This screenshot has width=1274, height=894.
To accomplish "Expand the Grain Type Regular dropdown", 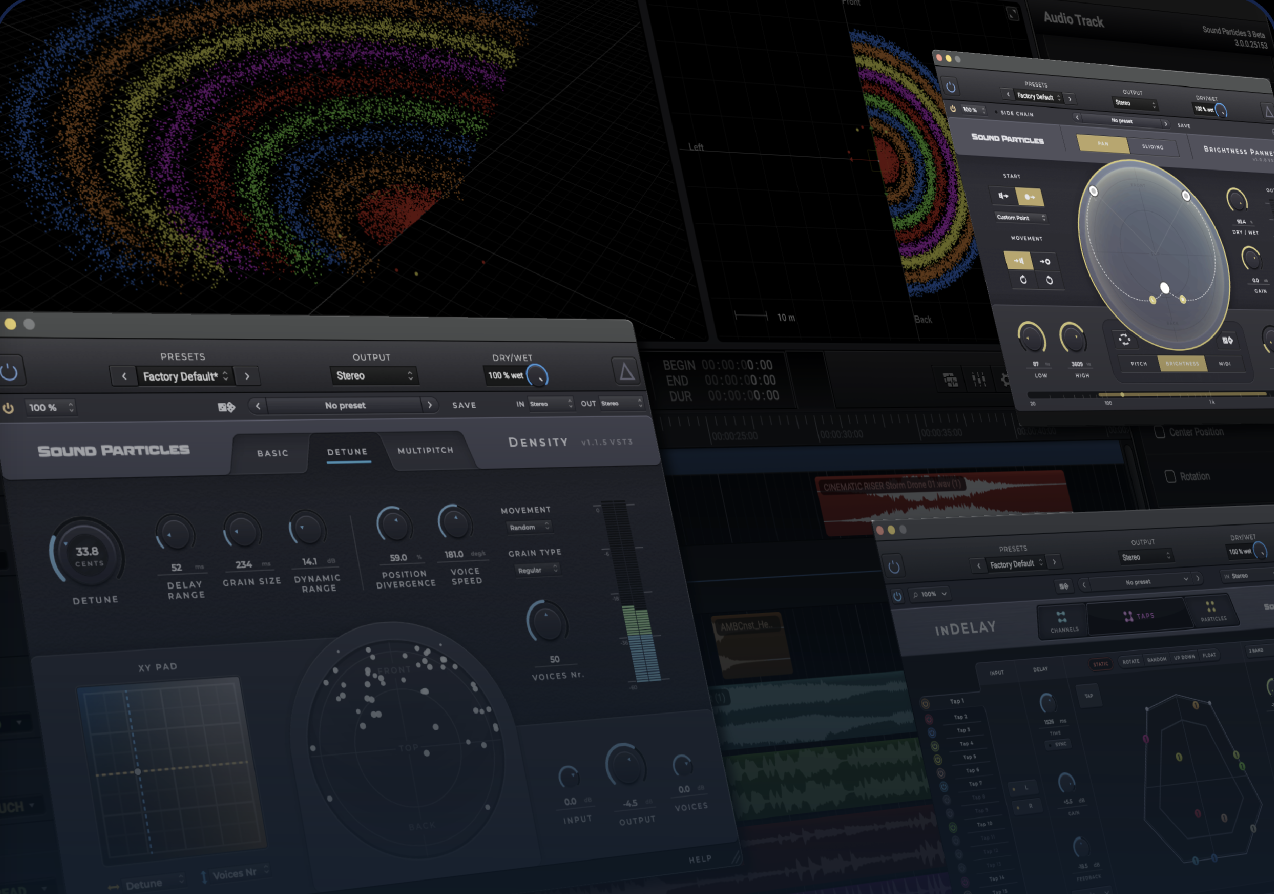I will click(x=536, y=570).
